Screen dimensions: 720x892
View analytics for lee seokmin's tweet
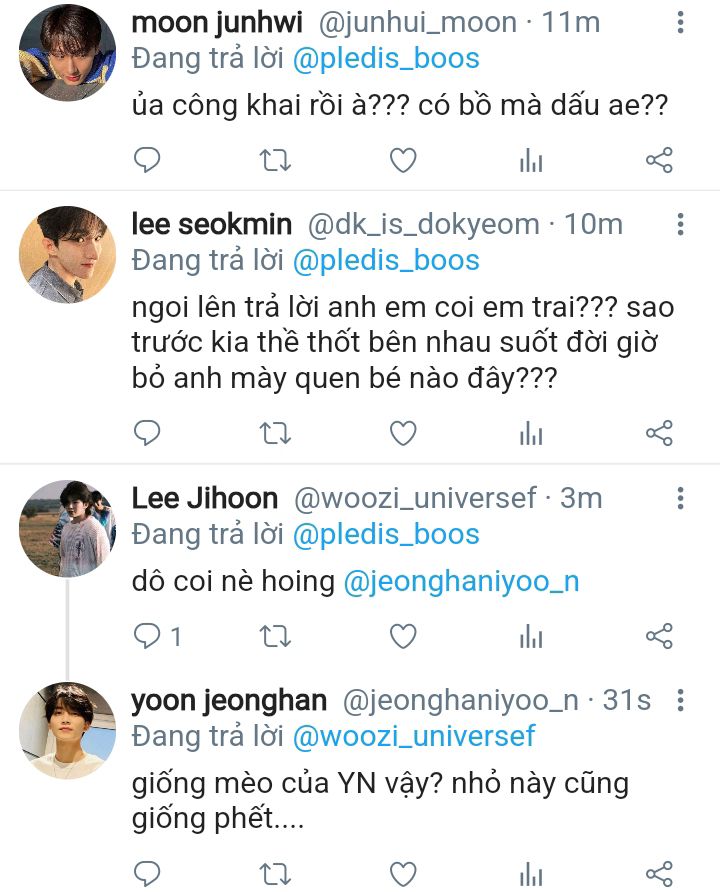[x=531, y=433]
